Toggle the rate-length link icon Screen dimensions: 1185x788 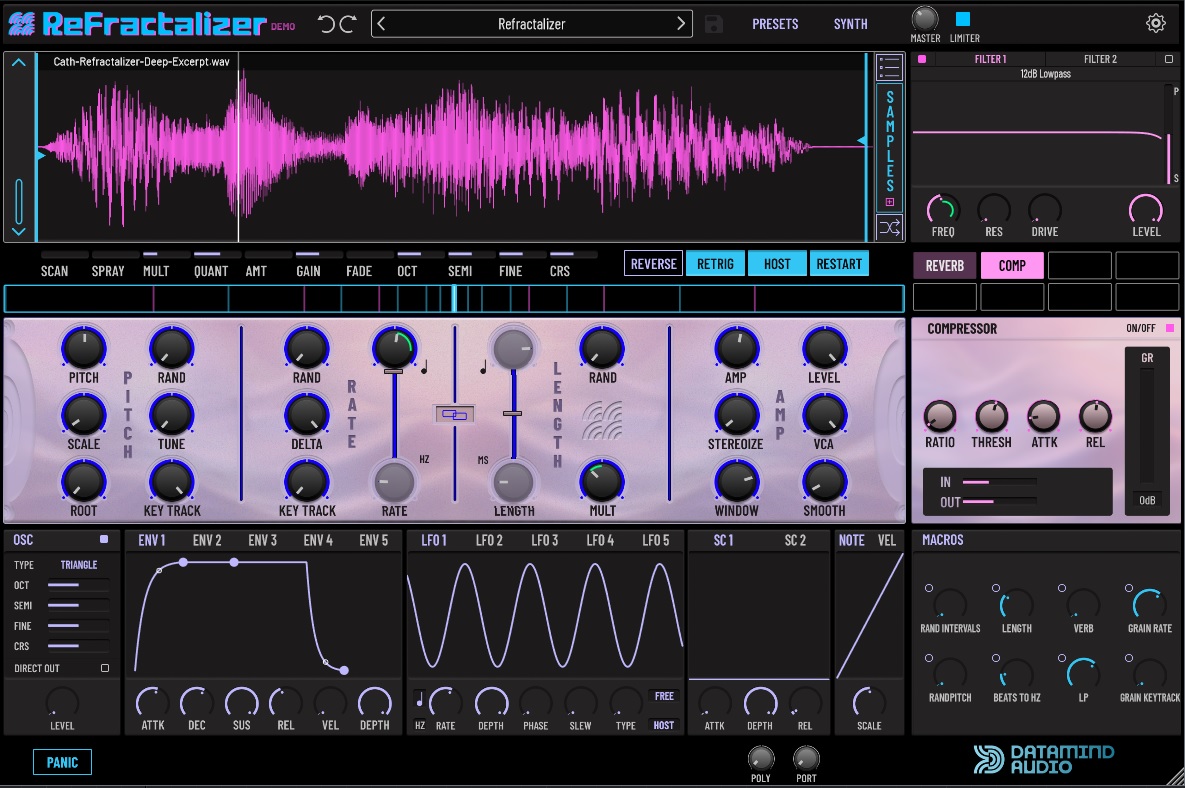pyautogui.click(x=454, y=414)
